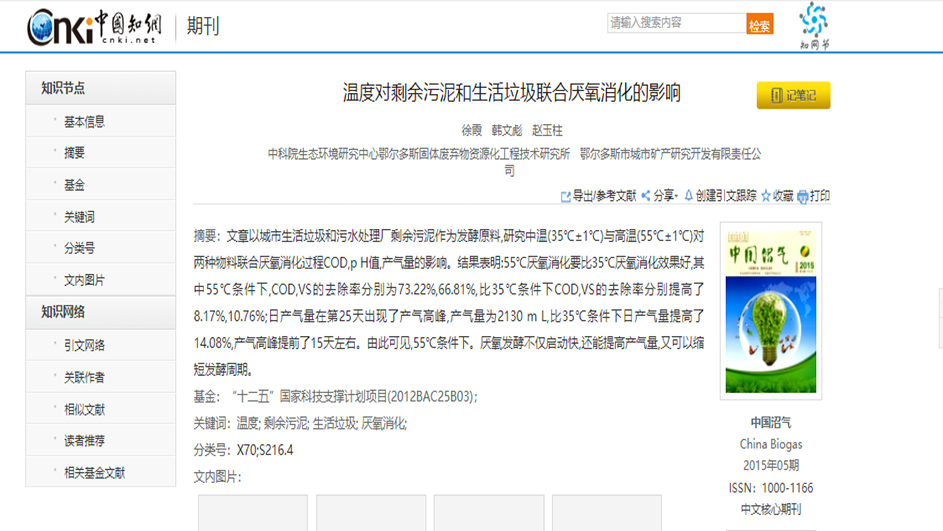Click the bell icon for 创建引文跟踪
943x531 pixels.
coord(689,195)
